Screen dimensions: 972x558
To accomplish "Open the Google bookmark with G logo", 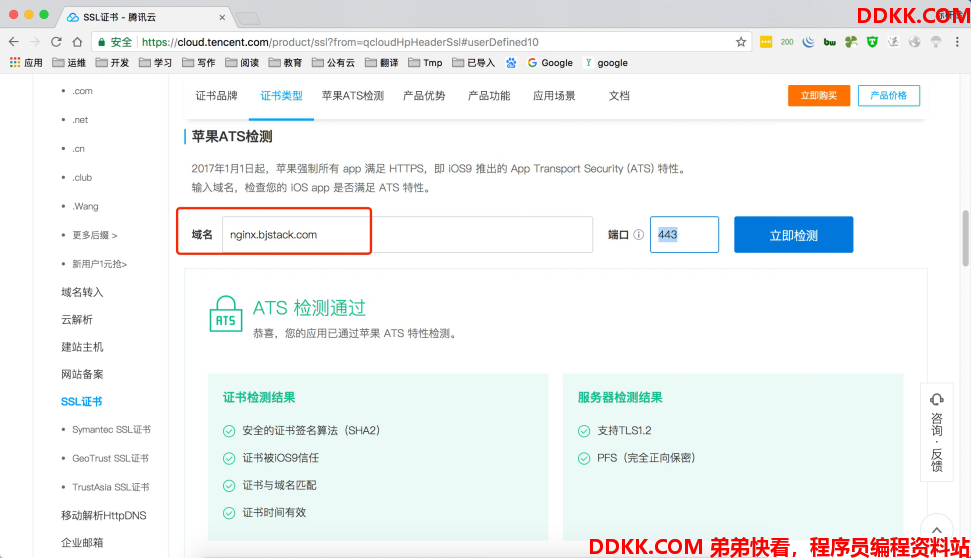I will coord(550,63).
